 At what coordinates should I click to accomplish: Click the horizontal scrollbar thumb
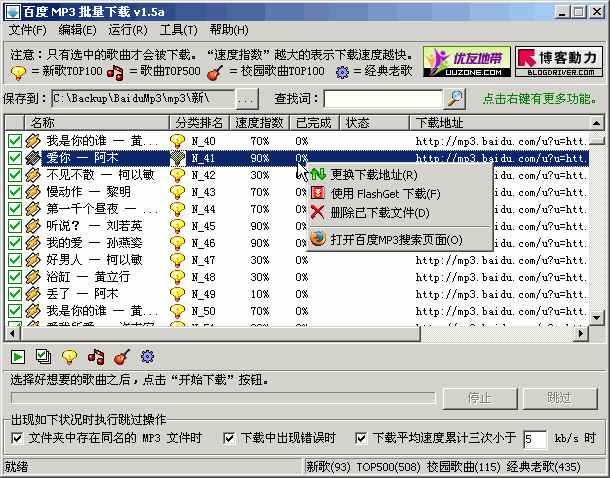coord(221,334)
